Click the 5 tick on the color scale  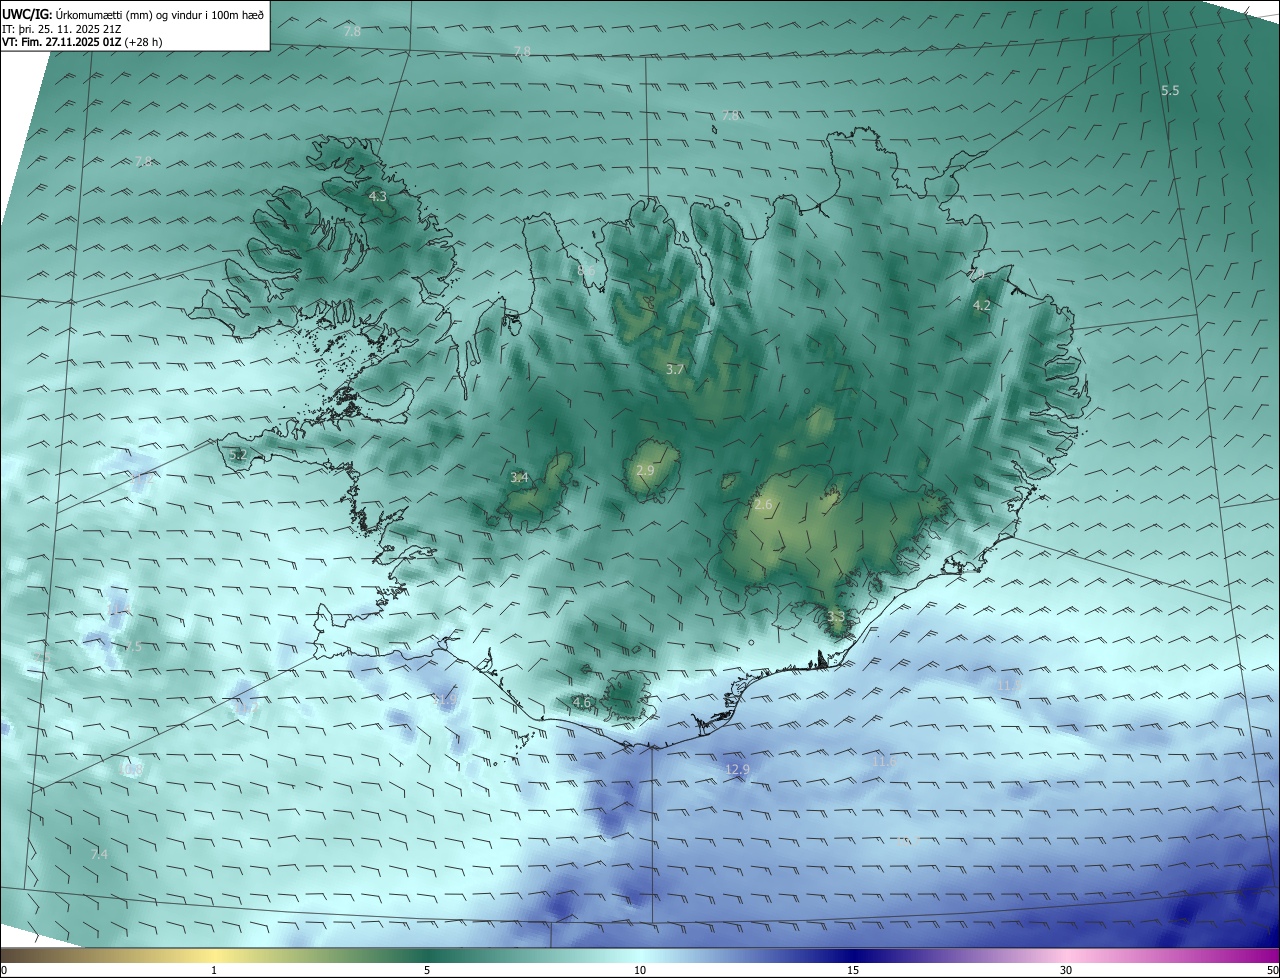click(x=427, y=971)
